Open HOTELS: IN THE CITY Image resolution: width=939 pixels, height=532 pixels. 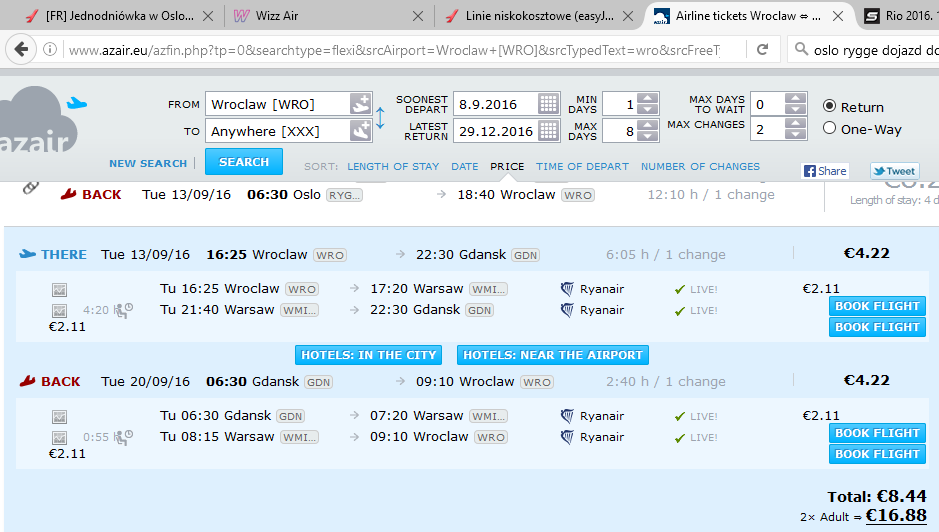click(368, 355)
